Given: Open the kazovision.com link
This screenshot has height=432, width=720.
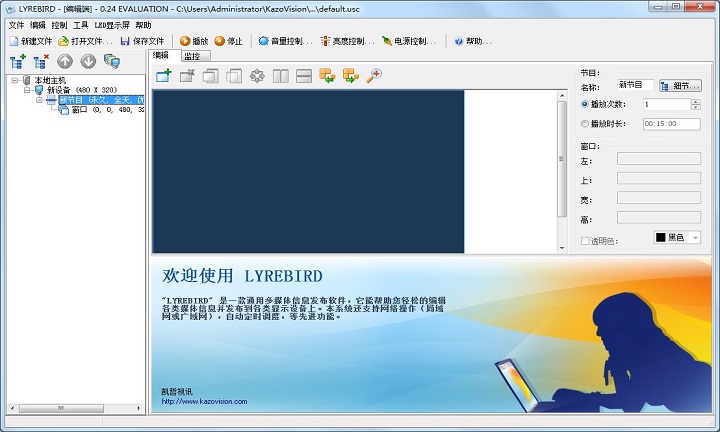Looking at the screenshot, I should click(204, 401).
